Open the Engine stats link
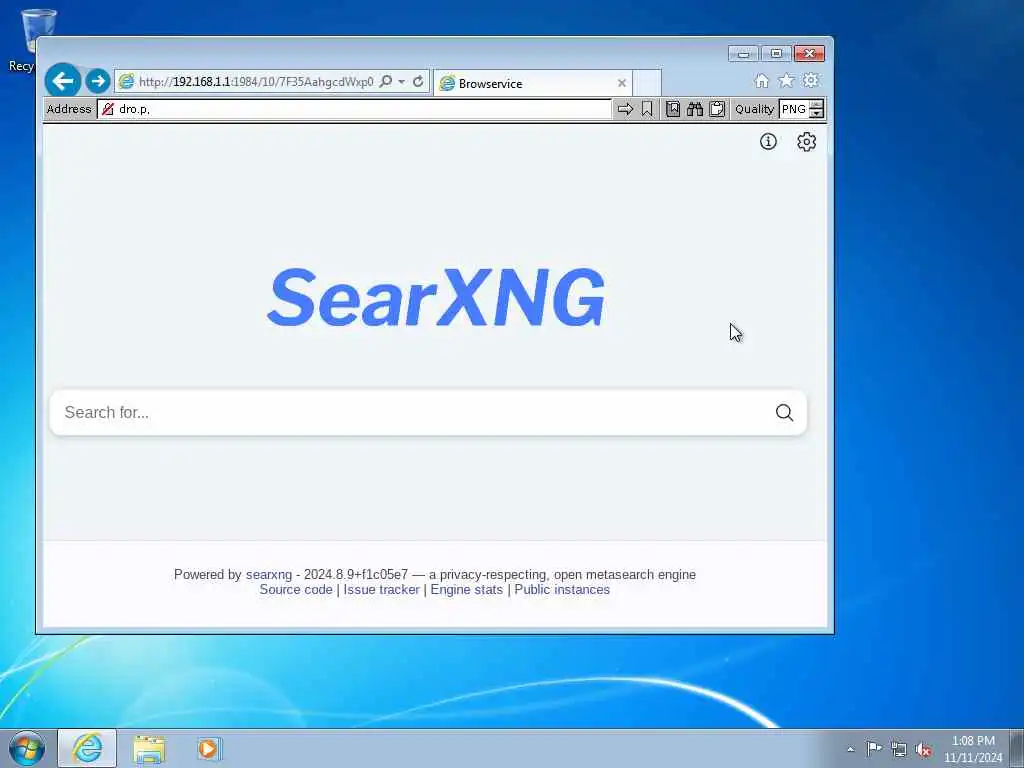This screenshot has width=1024, height=768. (x=467, y=590)
